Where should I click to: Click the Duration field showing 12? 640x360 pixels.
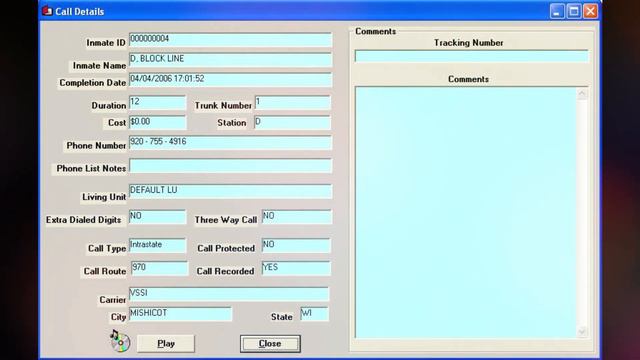(157, 102)
